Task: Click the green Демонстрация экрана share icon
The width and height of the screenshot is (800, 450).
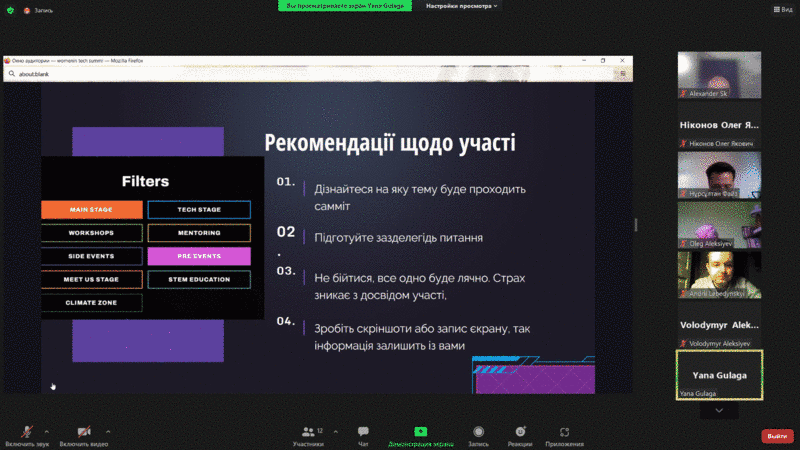Action: tap(421, 431)
